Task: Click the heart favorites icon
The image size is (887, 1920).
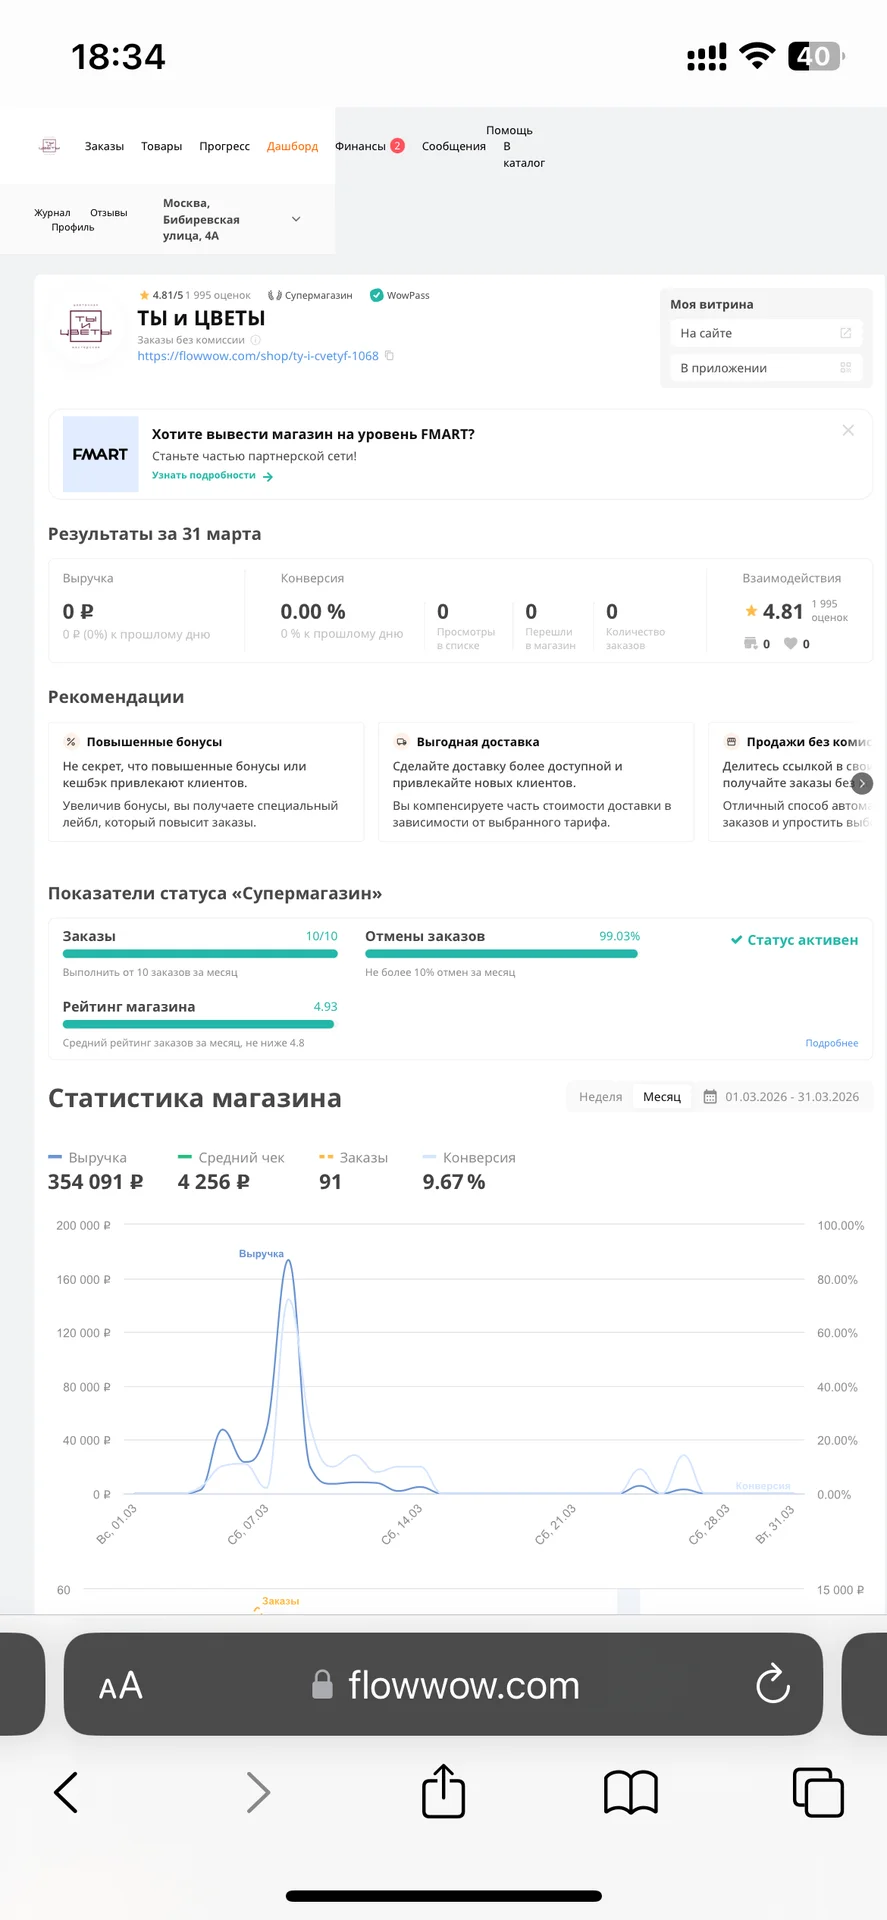Action: [790, 643]
